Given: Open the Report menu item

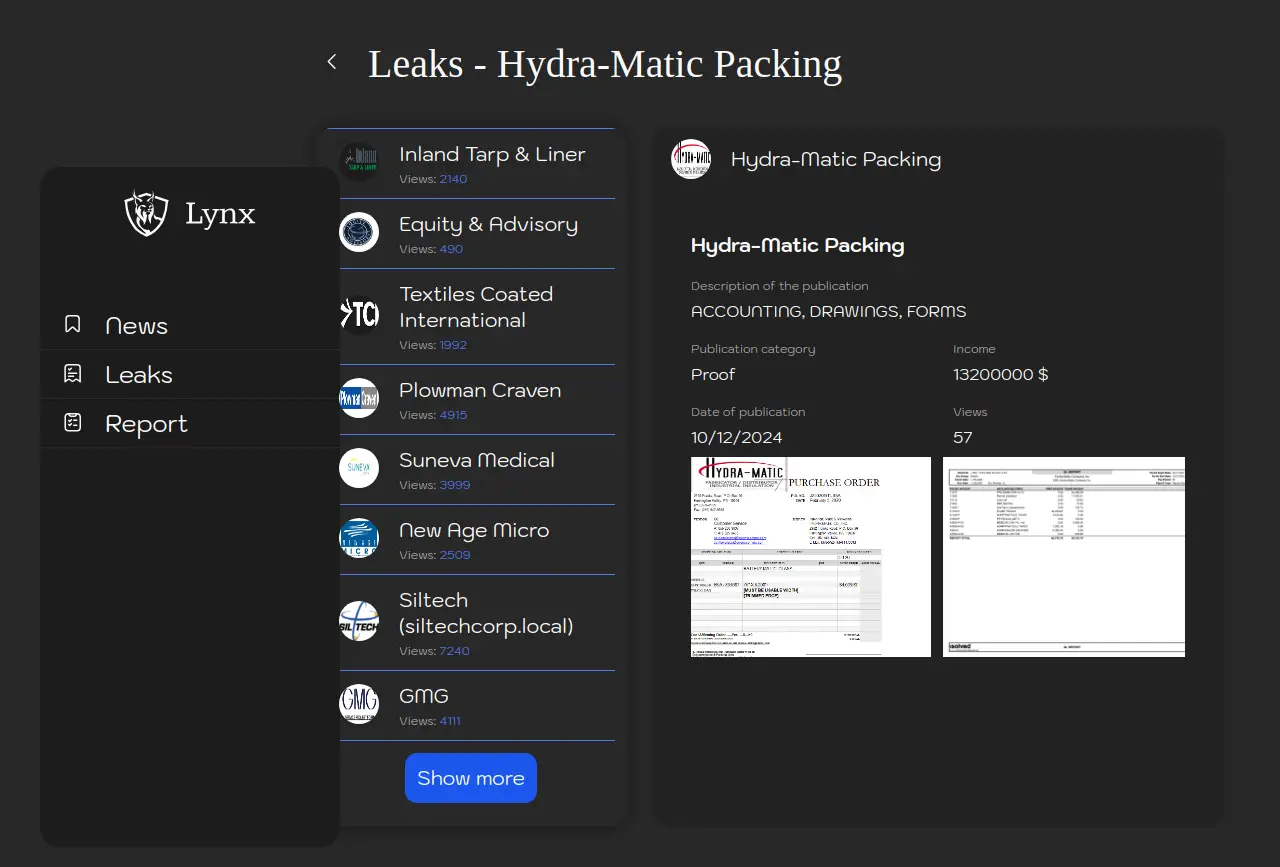Looking at the screenshot, I should pos(146,424).
